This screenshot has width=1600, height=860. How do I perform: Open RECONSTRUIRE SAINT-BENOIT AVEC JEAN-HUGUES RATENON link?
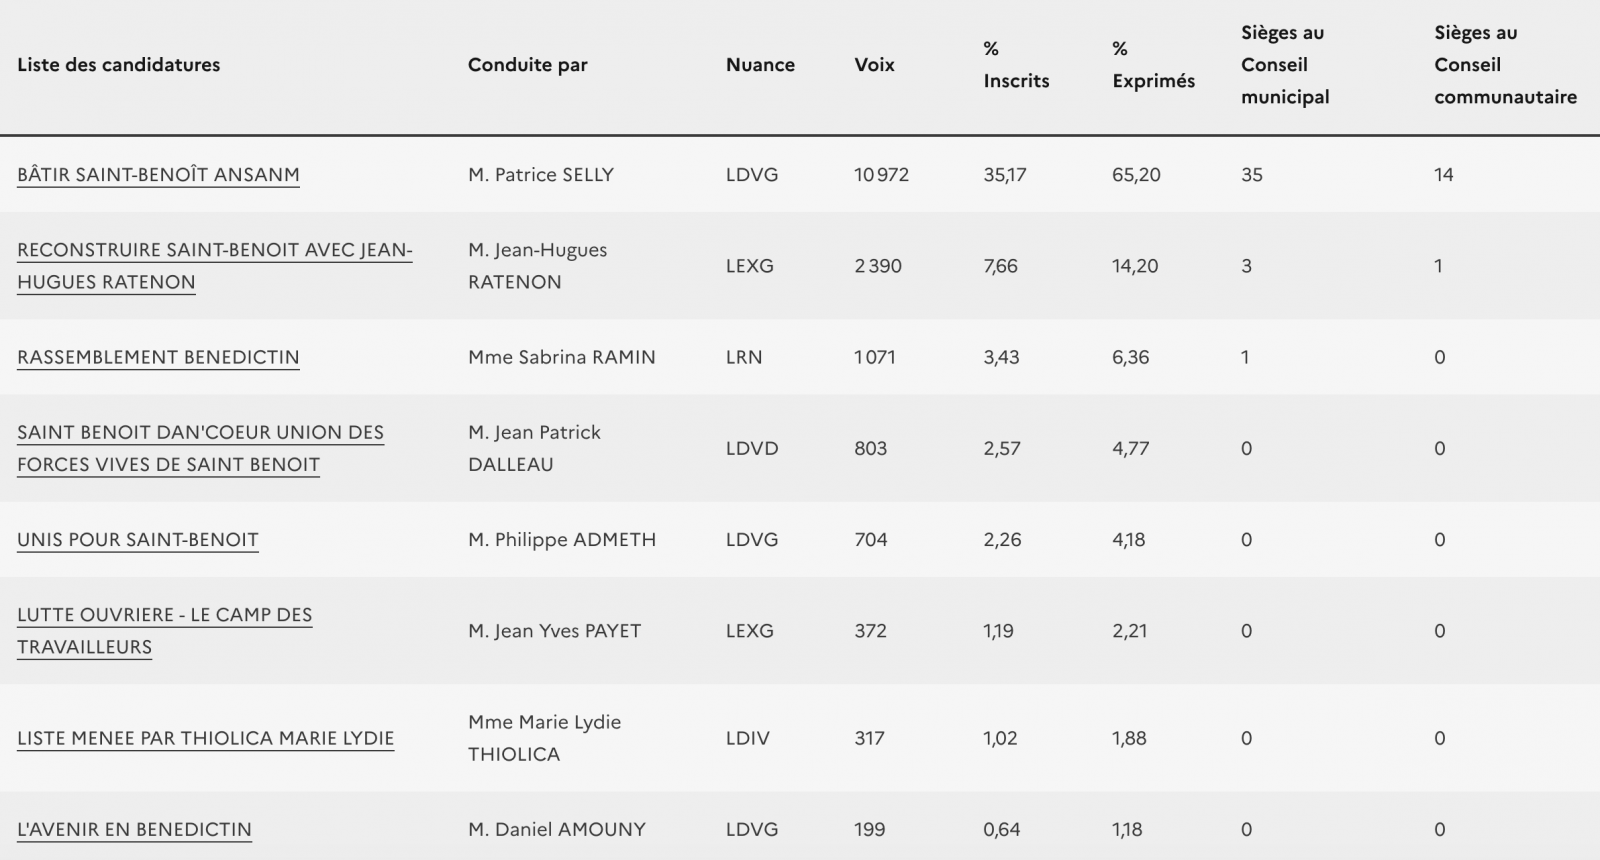point(214,250)
